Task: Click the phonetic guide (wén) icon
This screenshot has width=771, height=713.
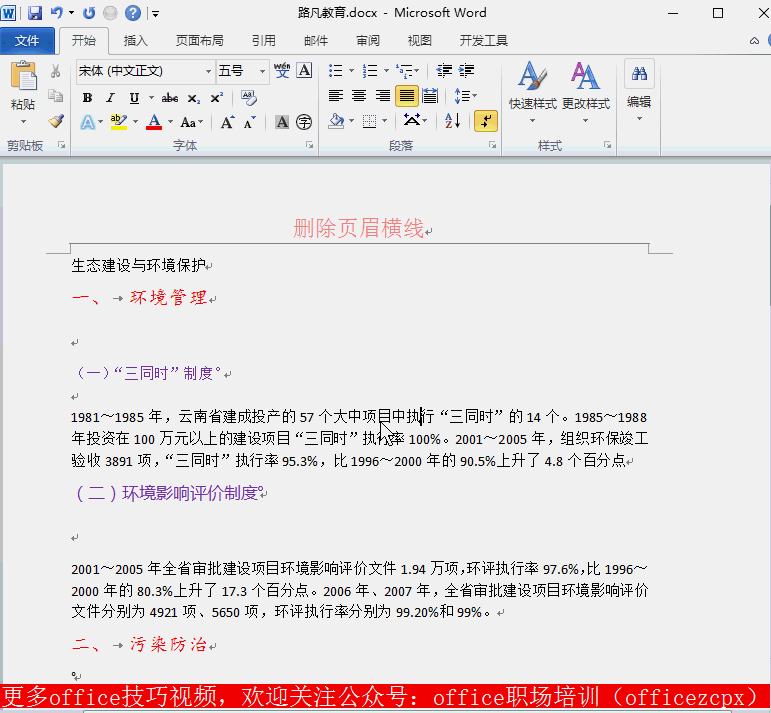Action: (x=282, y=71)
